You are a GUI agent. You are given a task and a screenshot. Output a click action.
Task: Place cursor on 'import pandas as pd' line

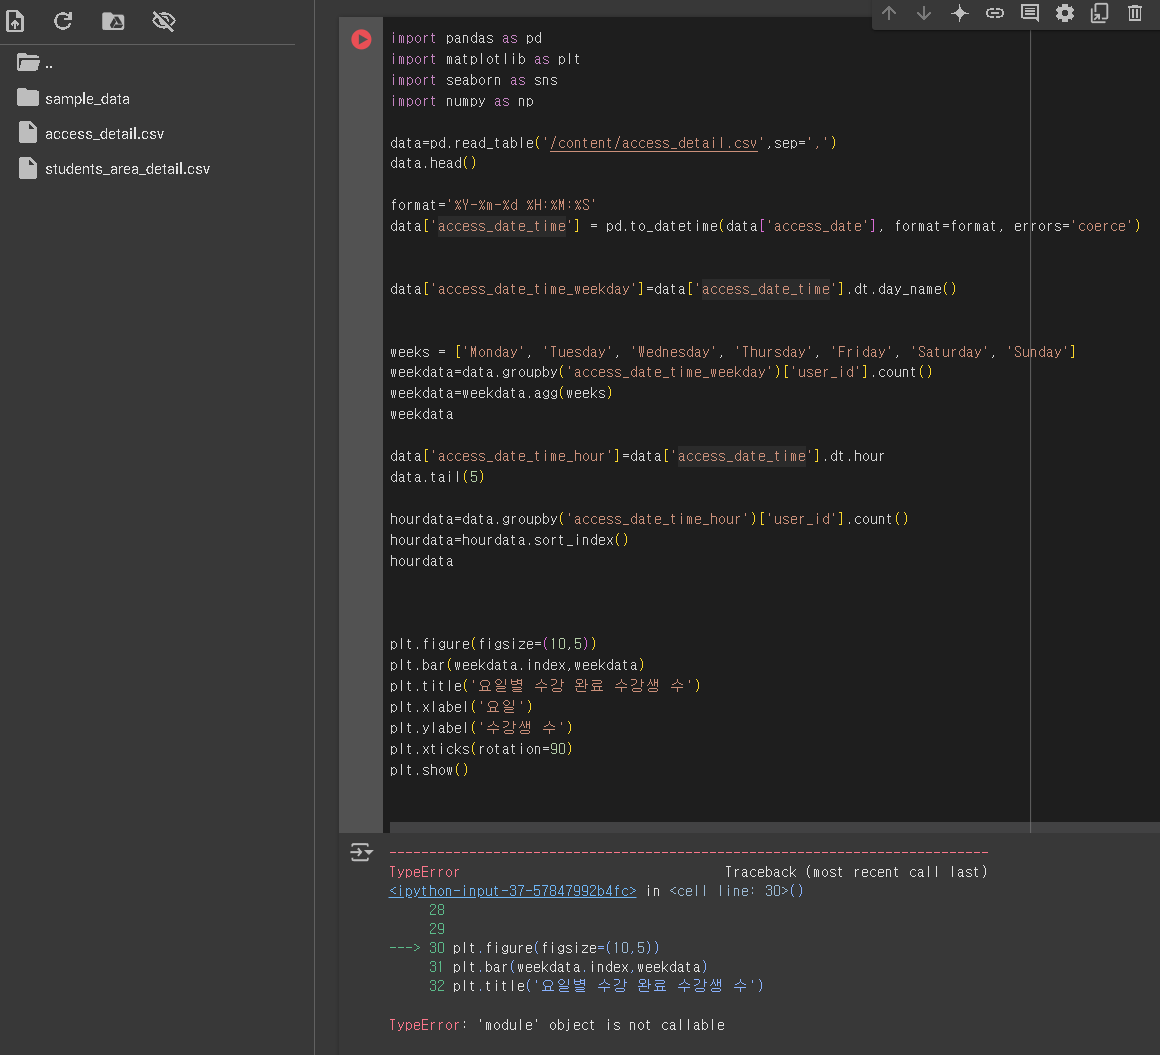pyautogui.click(x=466, y=38)
